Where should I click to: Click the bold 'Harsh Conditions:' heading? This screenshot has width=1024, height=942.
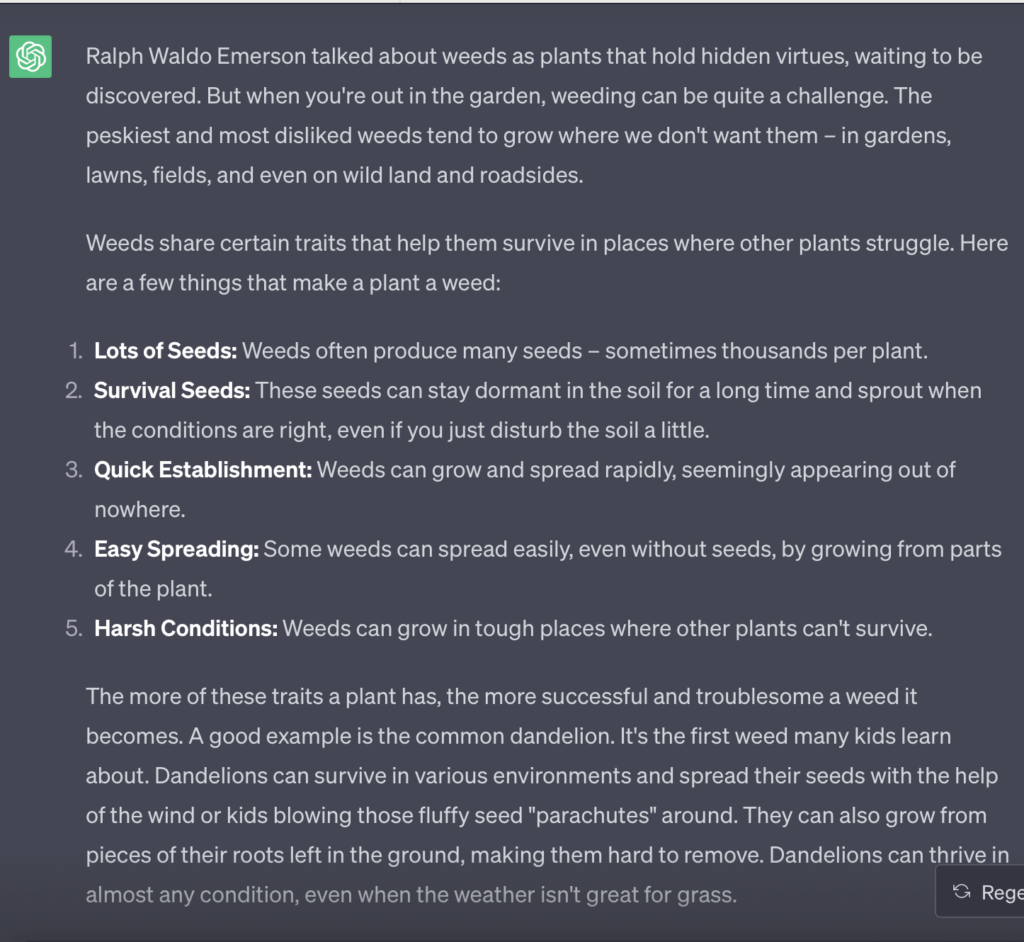click(x=185, y=628)
